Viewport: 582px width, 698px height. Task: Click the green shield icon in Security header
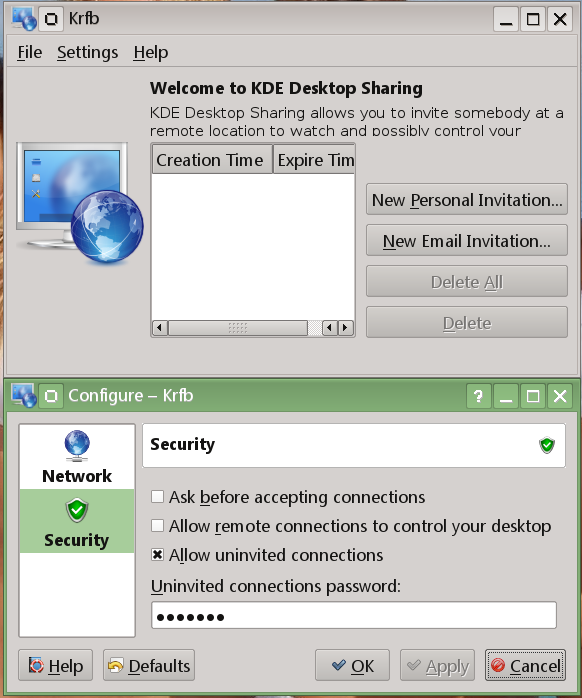(x=547, y=445)
